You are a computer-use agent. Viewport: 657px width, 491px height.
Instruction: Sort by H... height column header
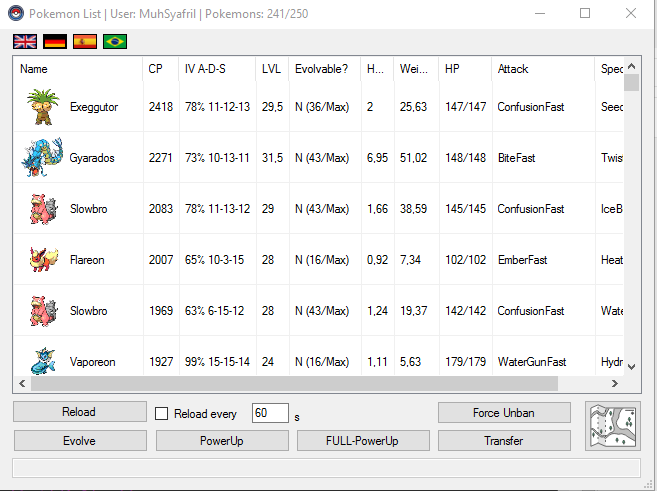pos(377,69)
